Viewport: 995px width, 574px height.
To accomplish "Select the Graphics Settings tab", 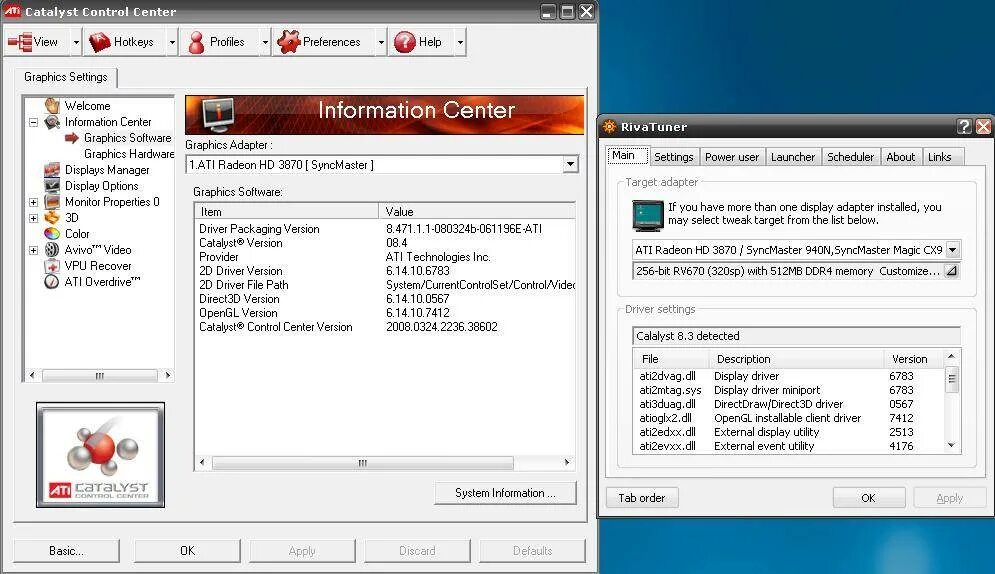I will point(66,77).
